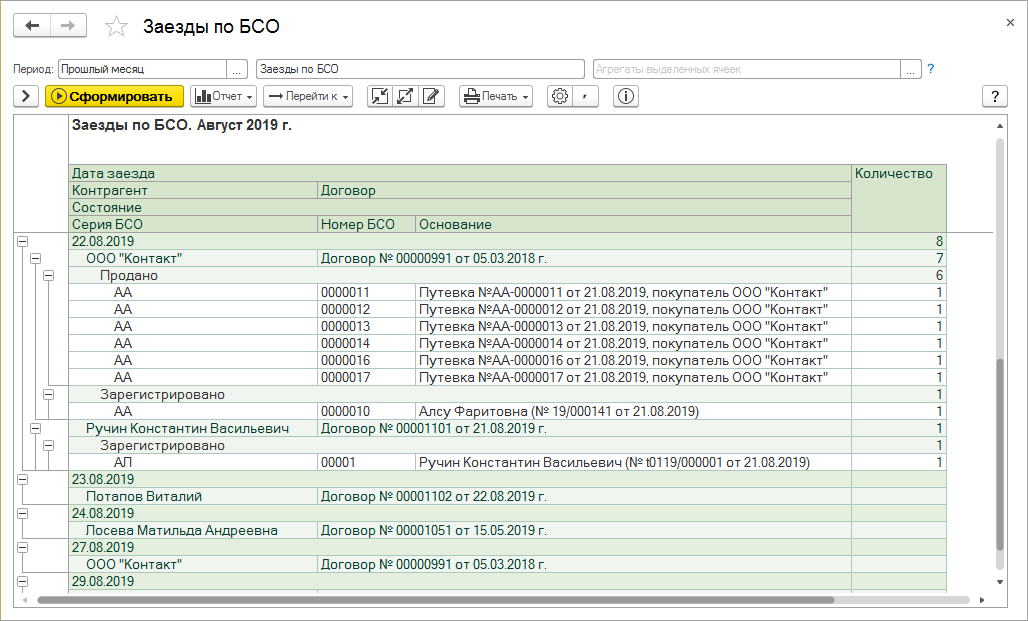Click the Заезды по БСО report variant field

(x=420, y=69)
